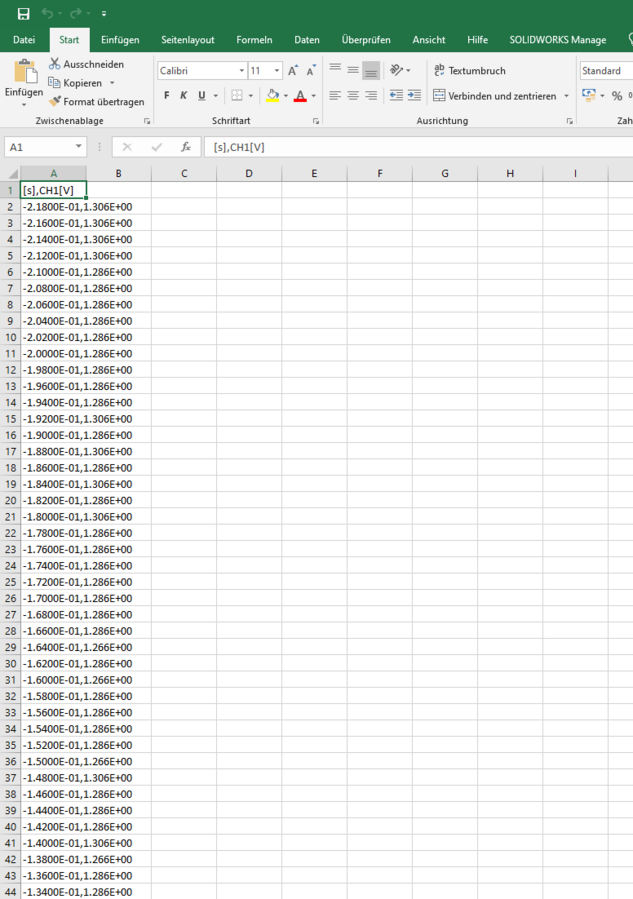Expand the Name Box dropdown arrow
The width and height of the screenshot is (633, 899).
coord(79,147)
